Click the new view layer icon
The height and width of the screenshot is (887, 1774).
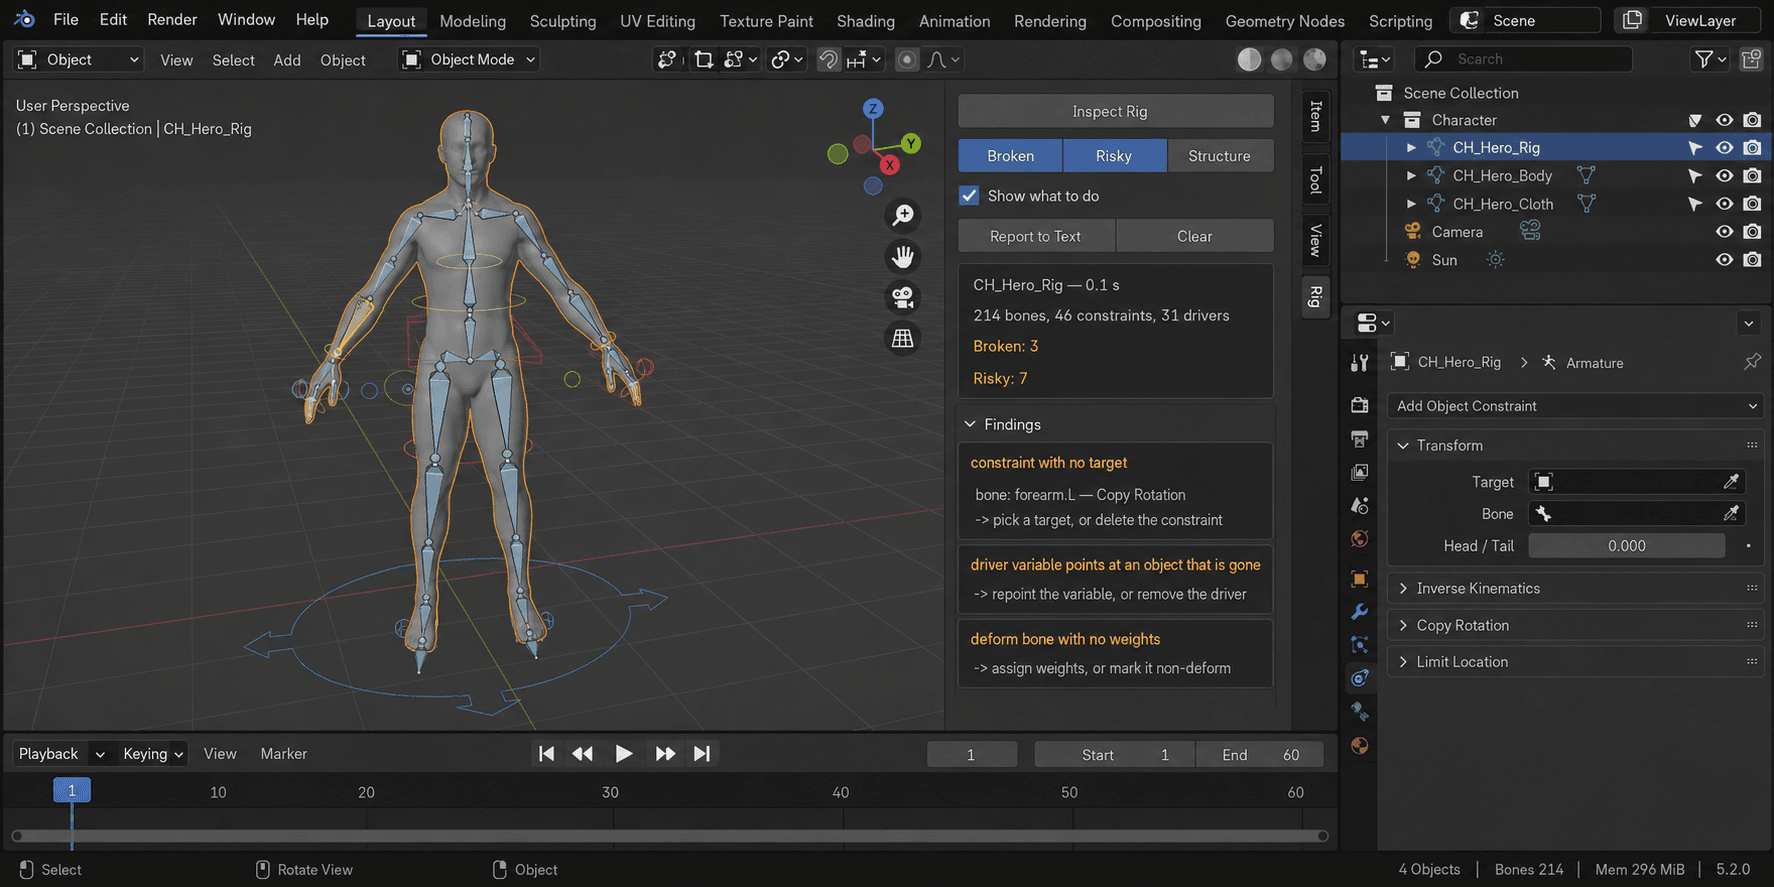tap(1632, 20)
